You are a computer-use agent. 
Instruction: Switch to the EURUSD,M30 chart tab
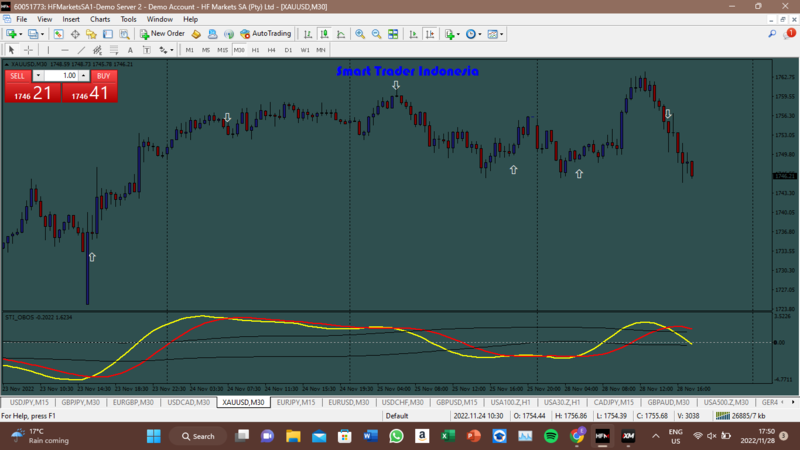tap(348, 403)
